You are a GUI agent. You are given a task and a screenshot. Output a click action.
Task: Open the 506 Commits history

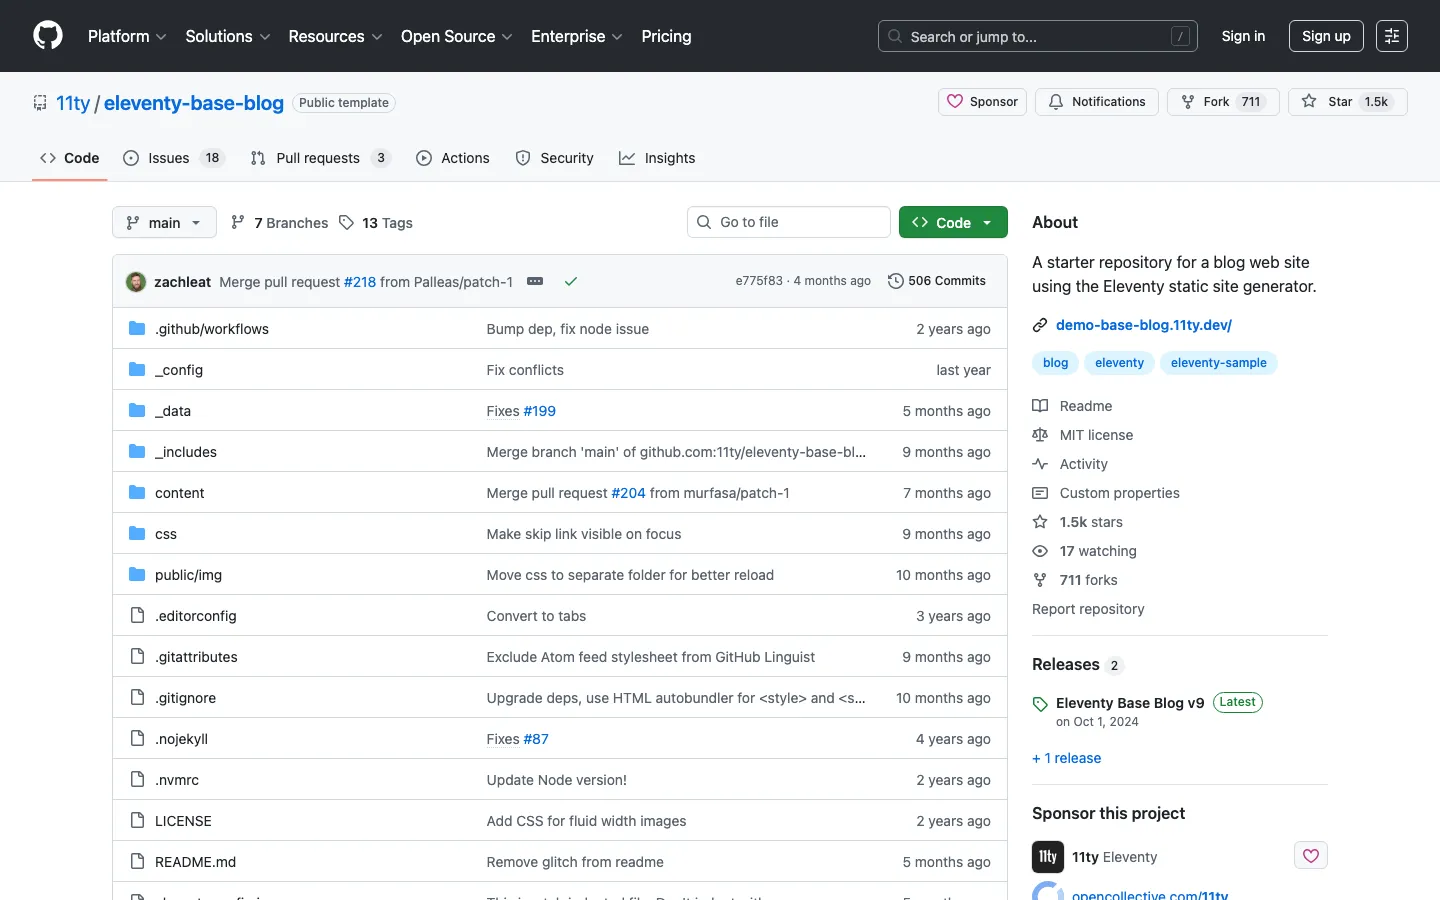937,281
